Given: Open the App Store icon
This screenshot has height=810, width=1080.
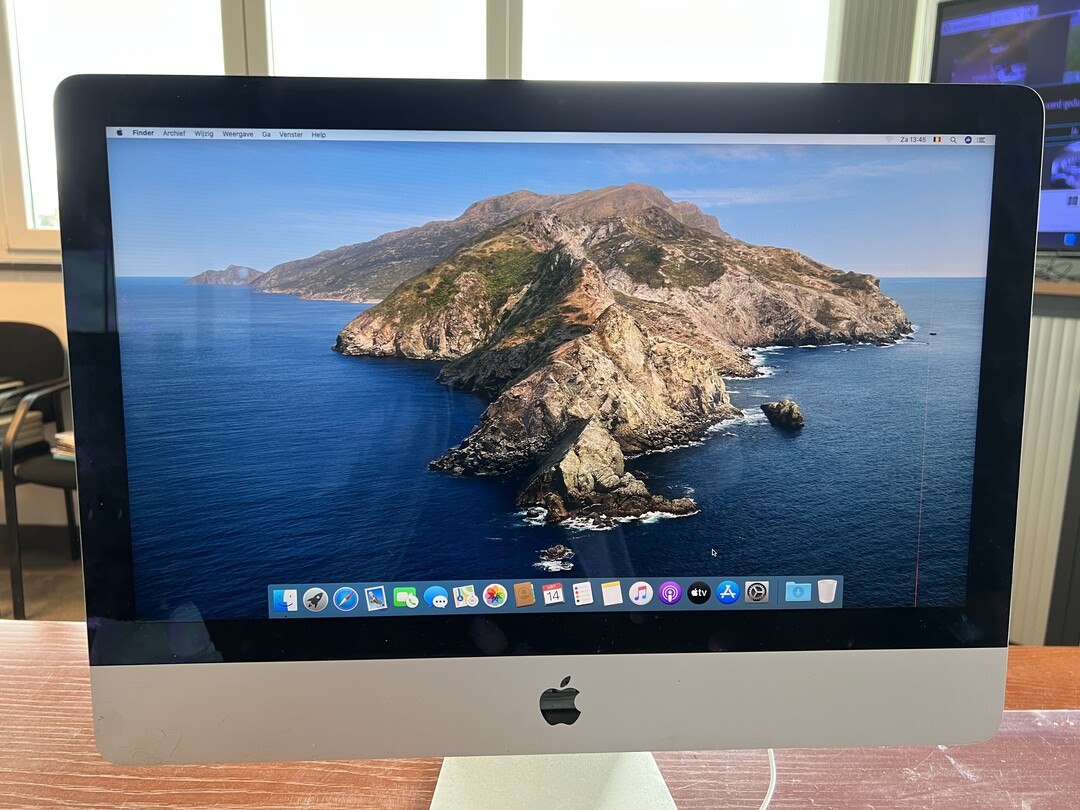Looking at the screenshot, I should (728, 592).
